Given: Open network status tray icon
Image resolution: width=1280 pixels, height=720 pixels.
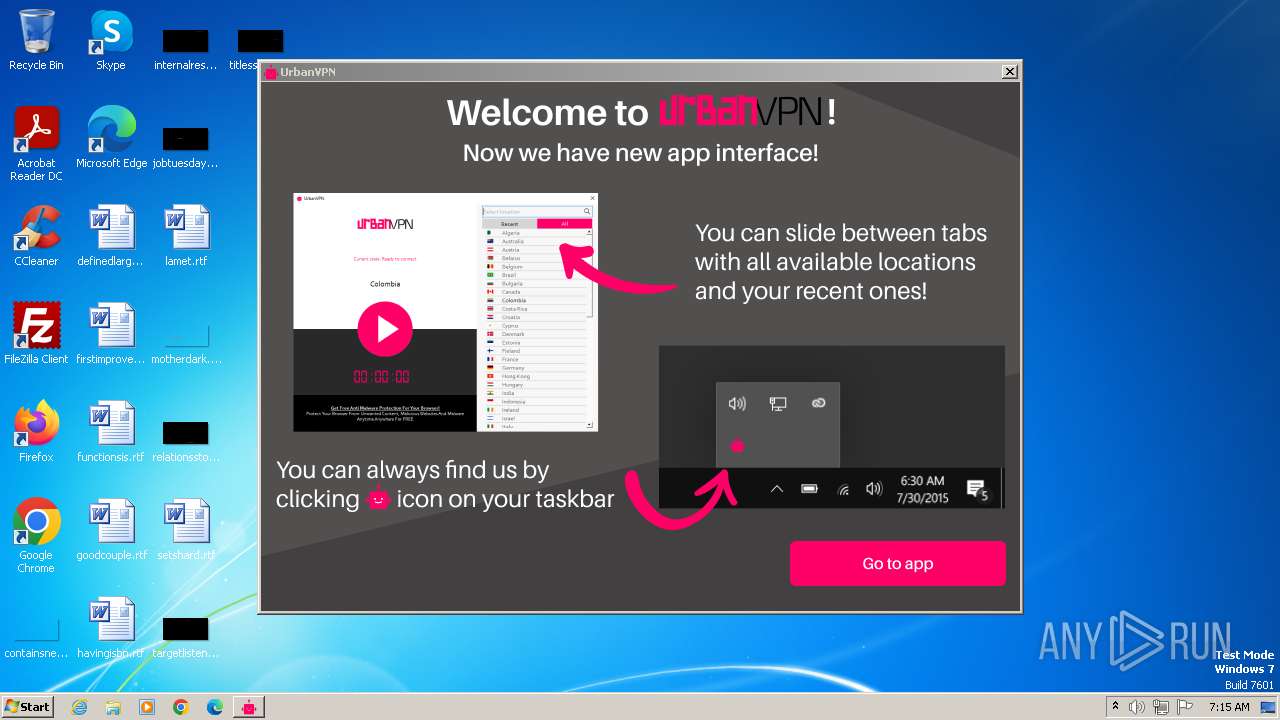Looking at the screenshot, I should tap(1161, 707).
